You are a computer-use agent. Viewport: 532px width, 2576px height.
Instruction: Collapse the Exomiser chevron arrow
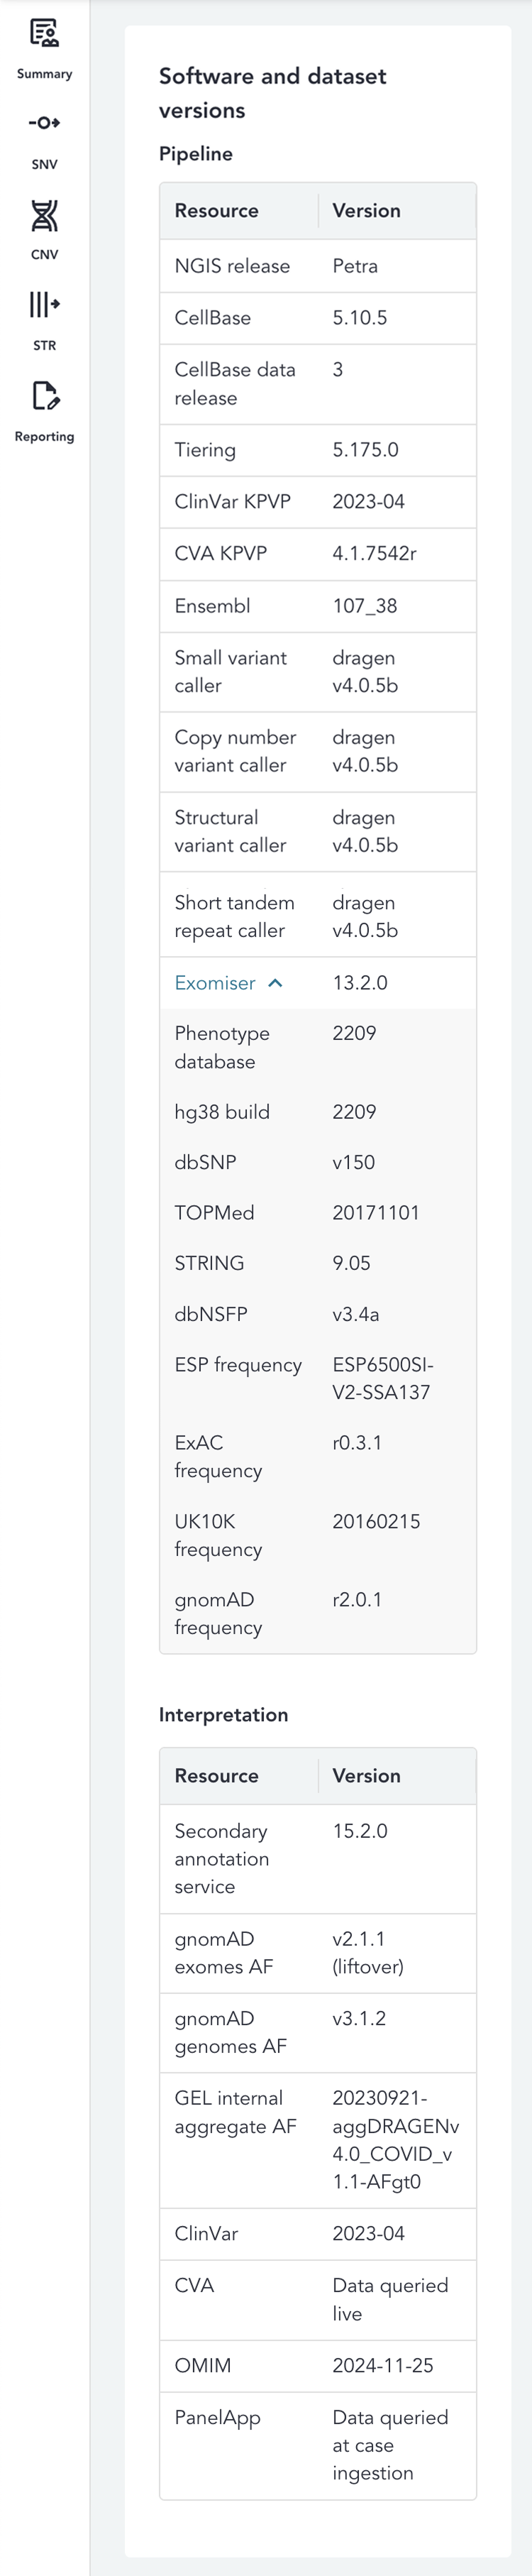(x=276, y=983)
